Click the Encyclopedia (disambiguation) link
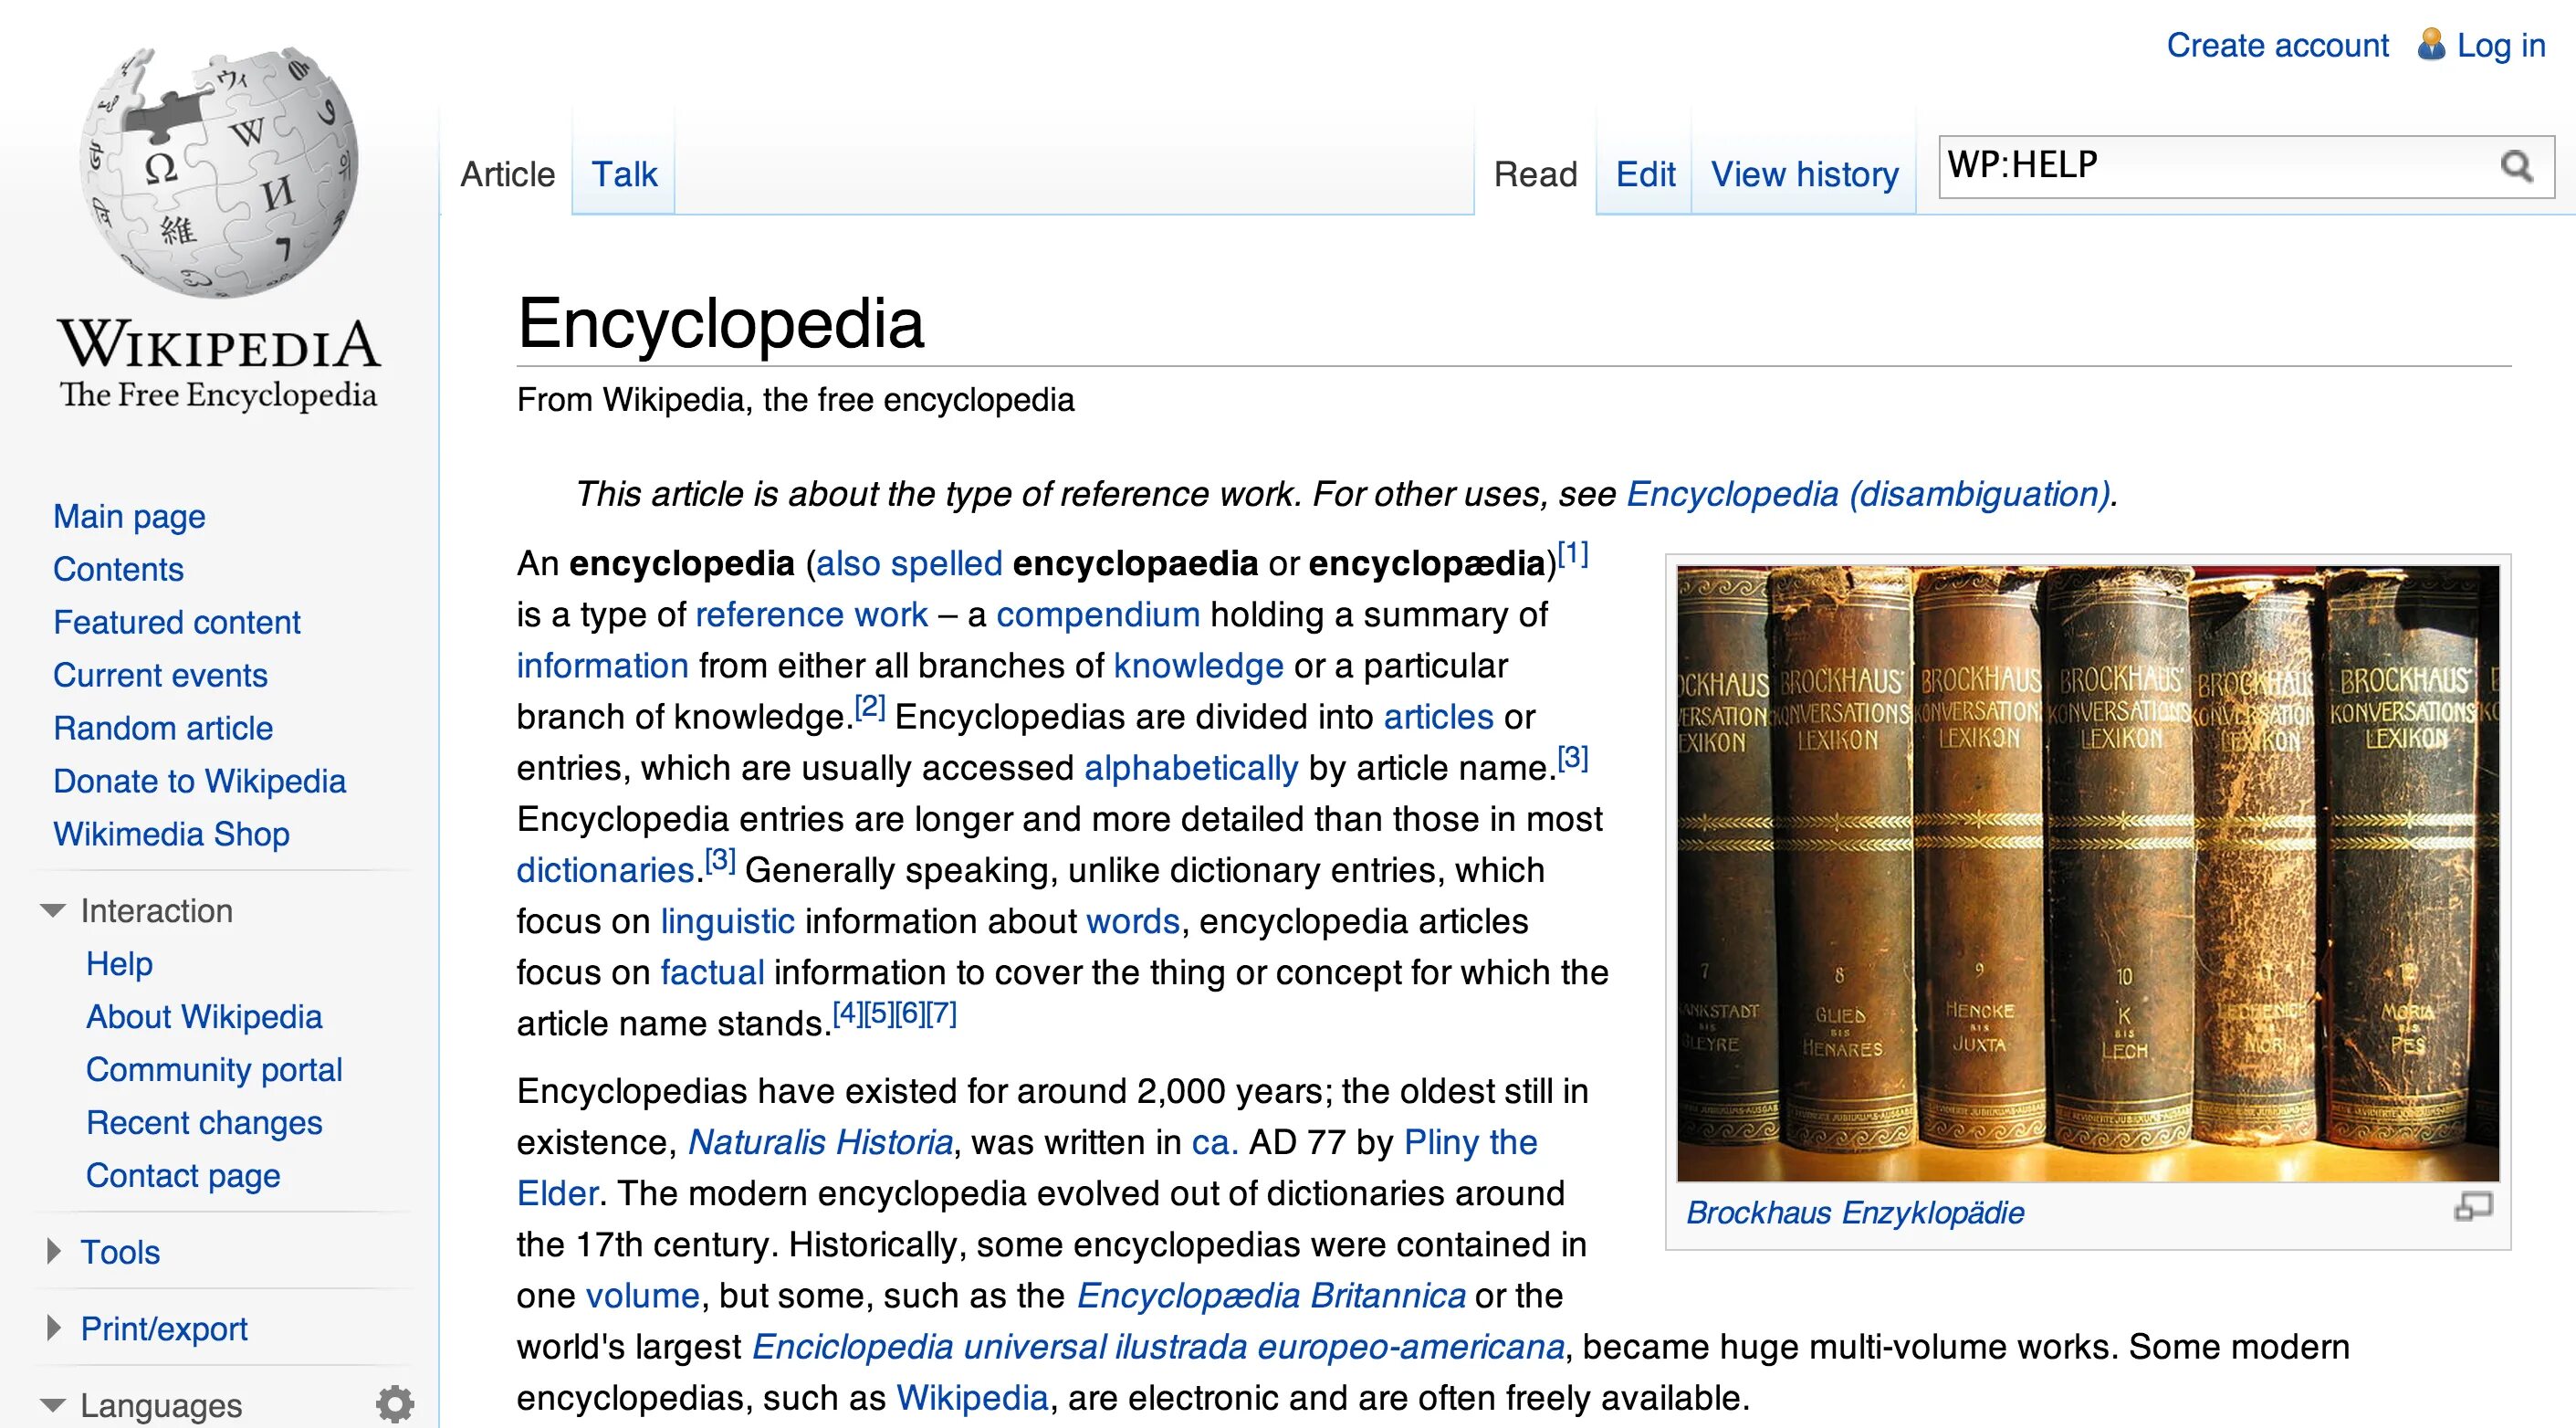Image resolution: width=2576 pixels, height=1428 pixels. pos(1868,494)
